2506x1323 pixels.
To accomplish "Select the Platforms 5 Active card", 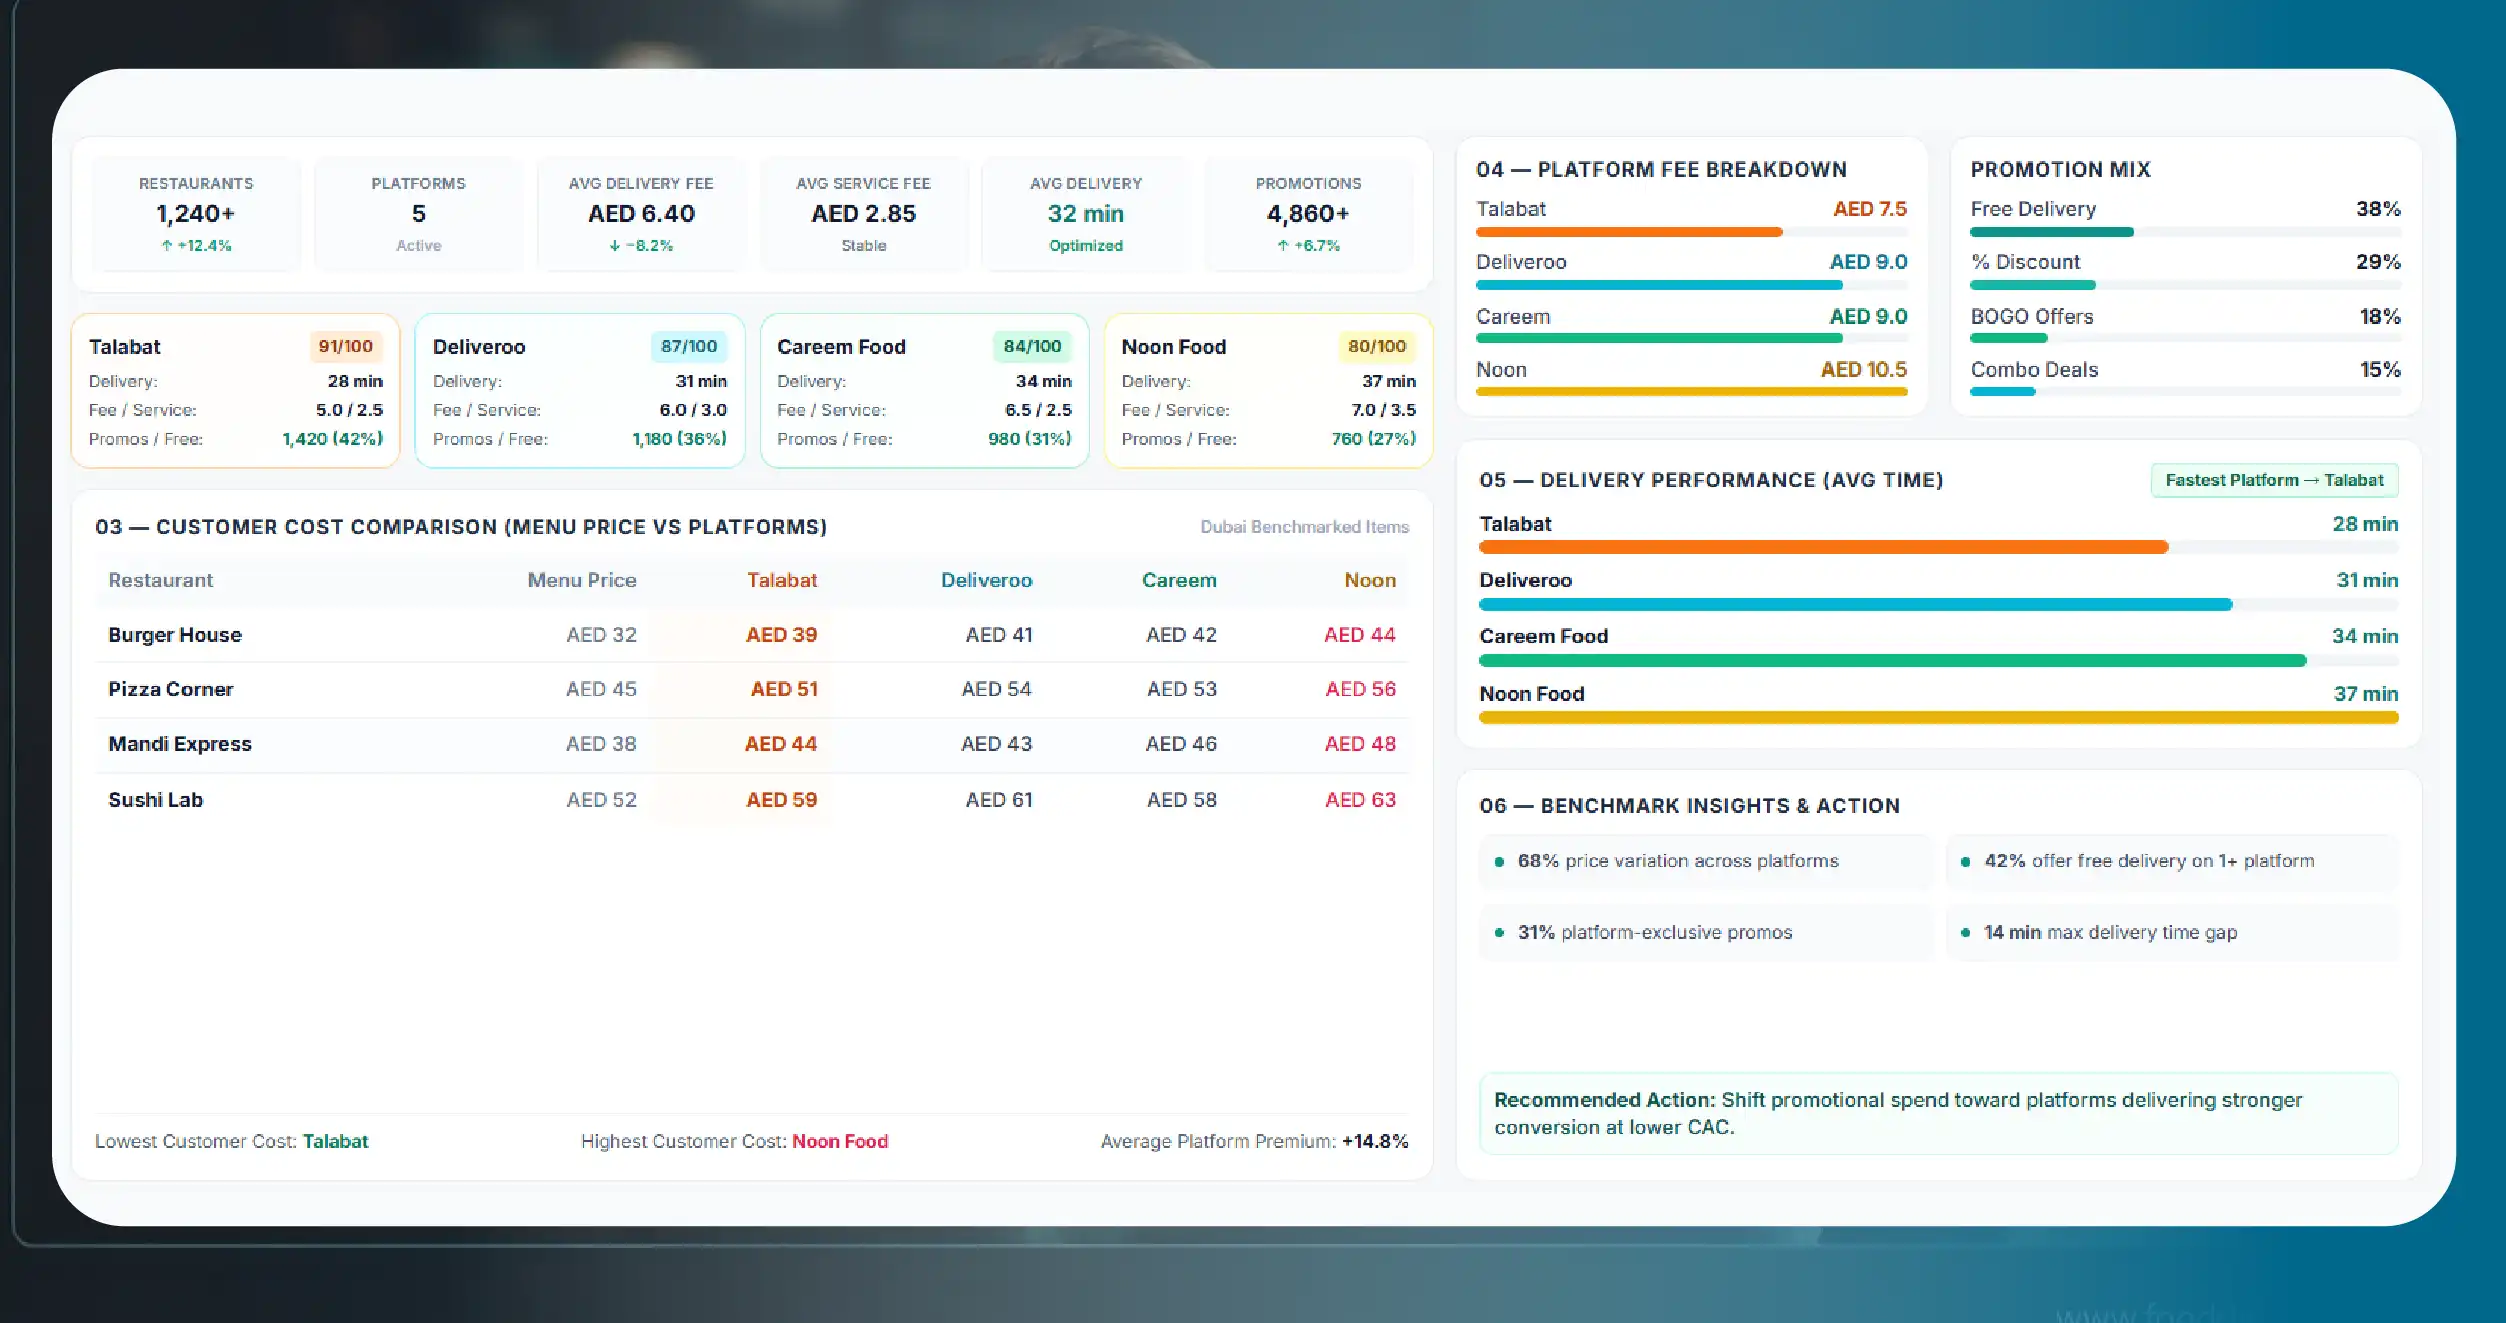I will pyautogui.click(x=418, y=214).
